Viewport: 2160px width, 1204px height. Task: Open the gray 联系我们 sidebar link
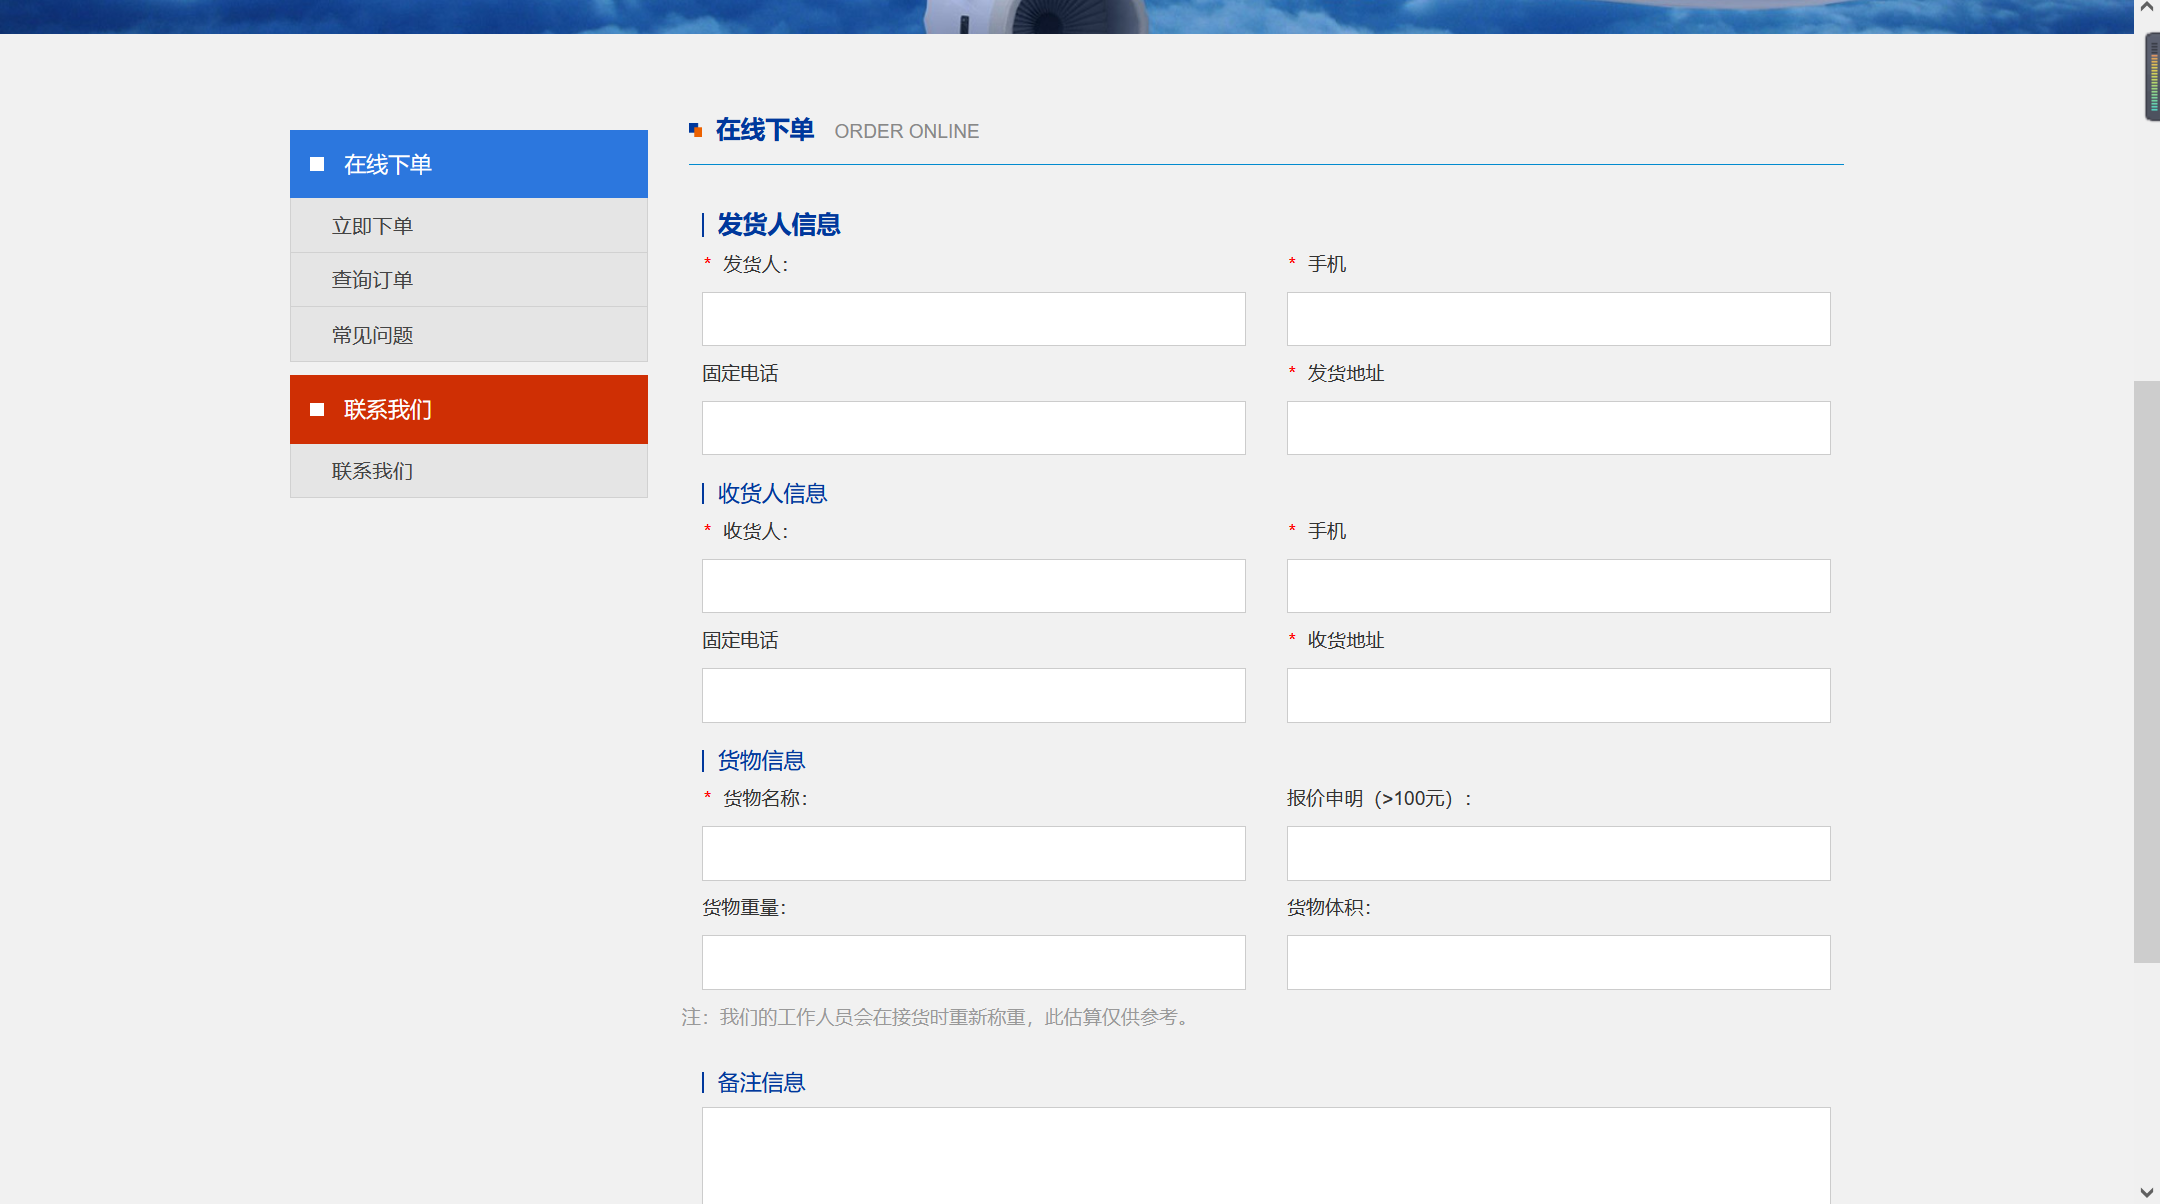point(468,471)
